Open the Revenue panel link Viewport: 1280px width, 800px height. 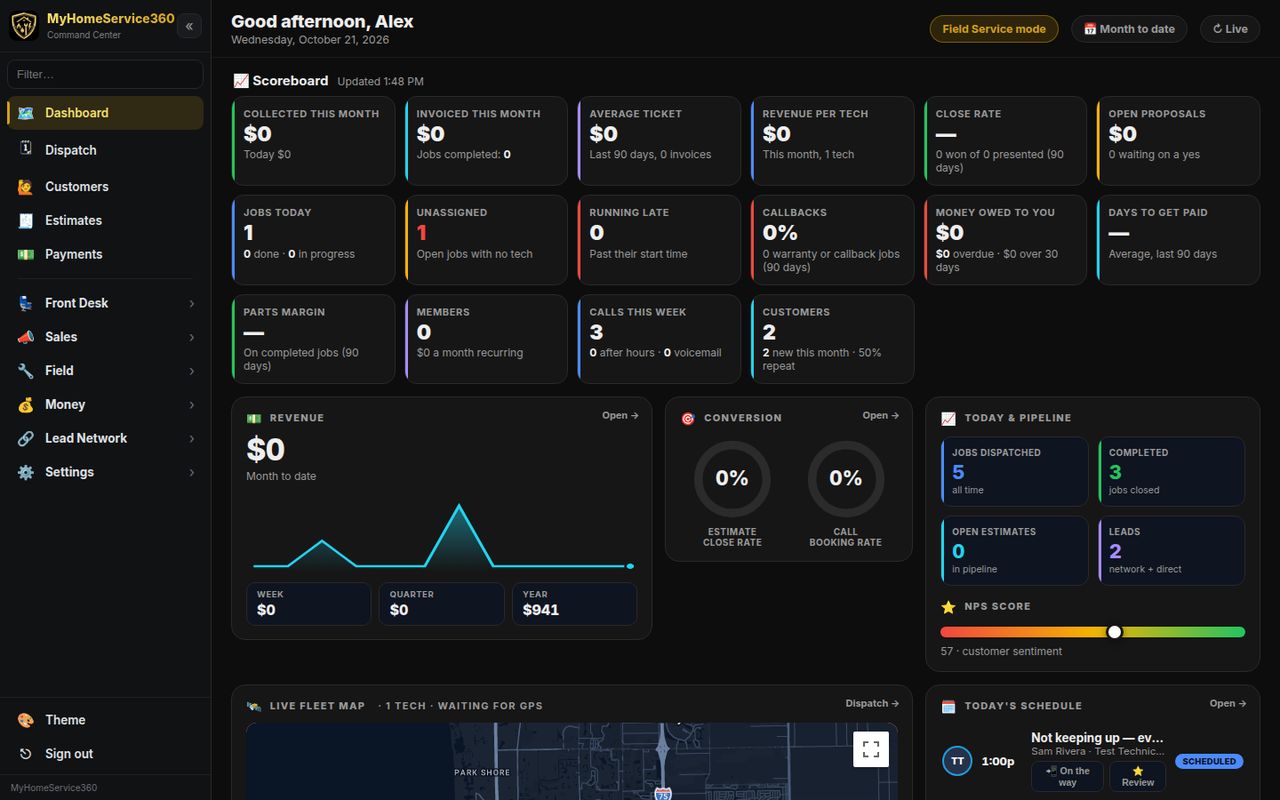(x=620, y=416)
